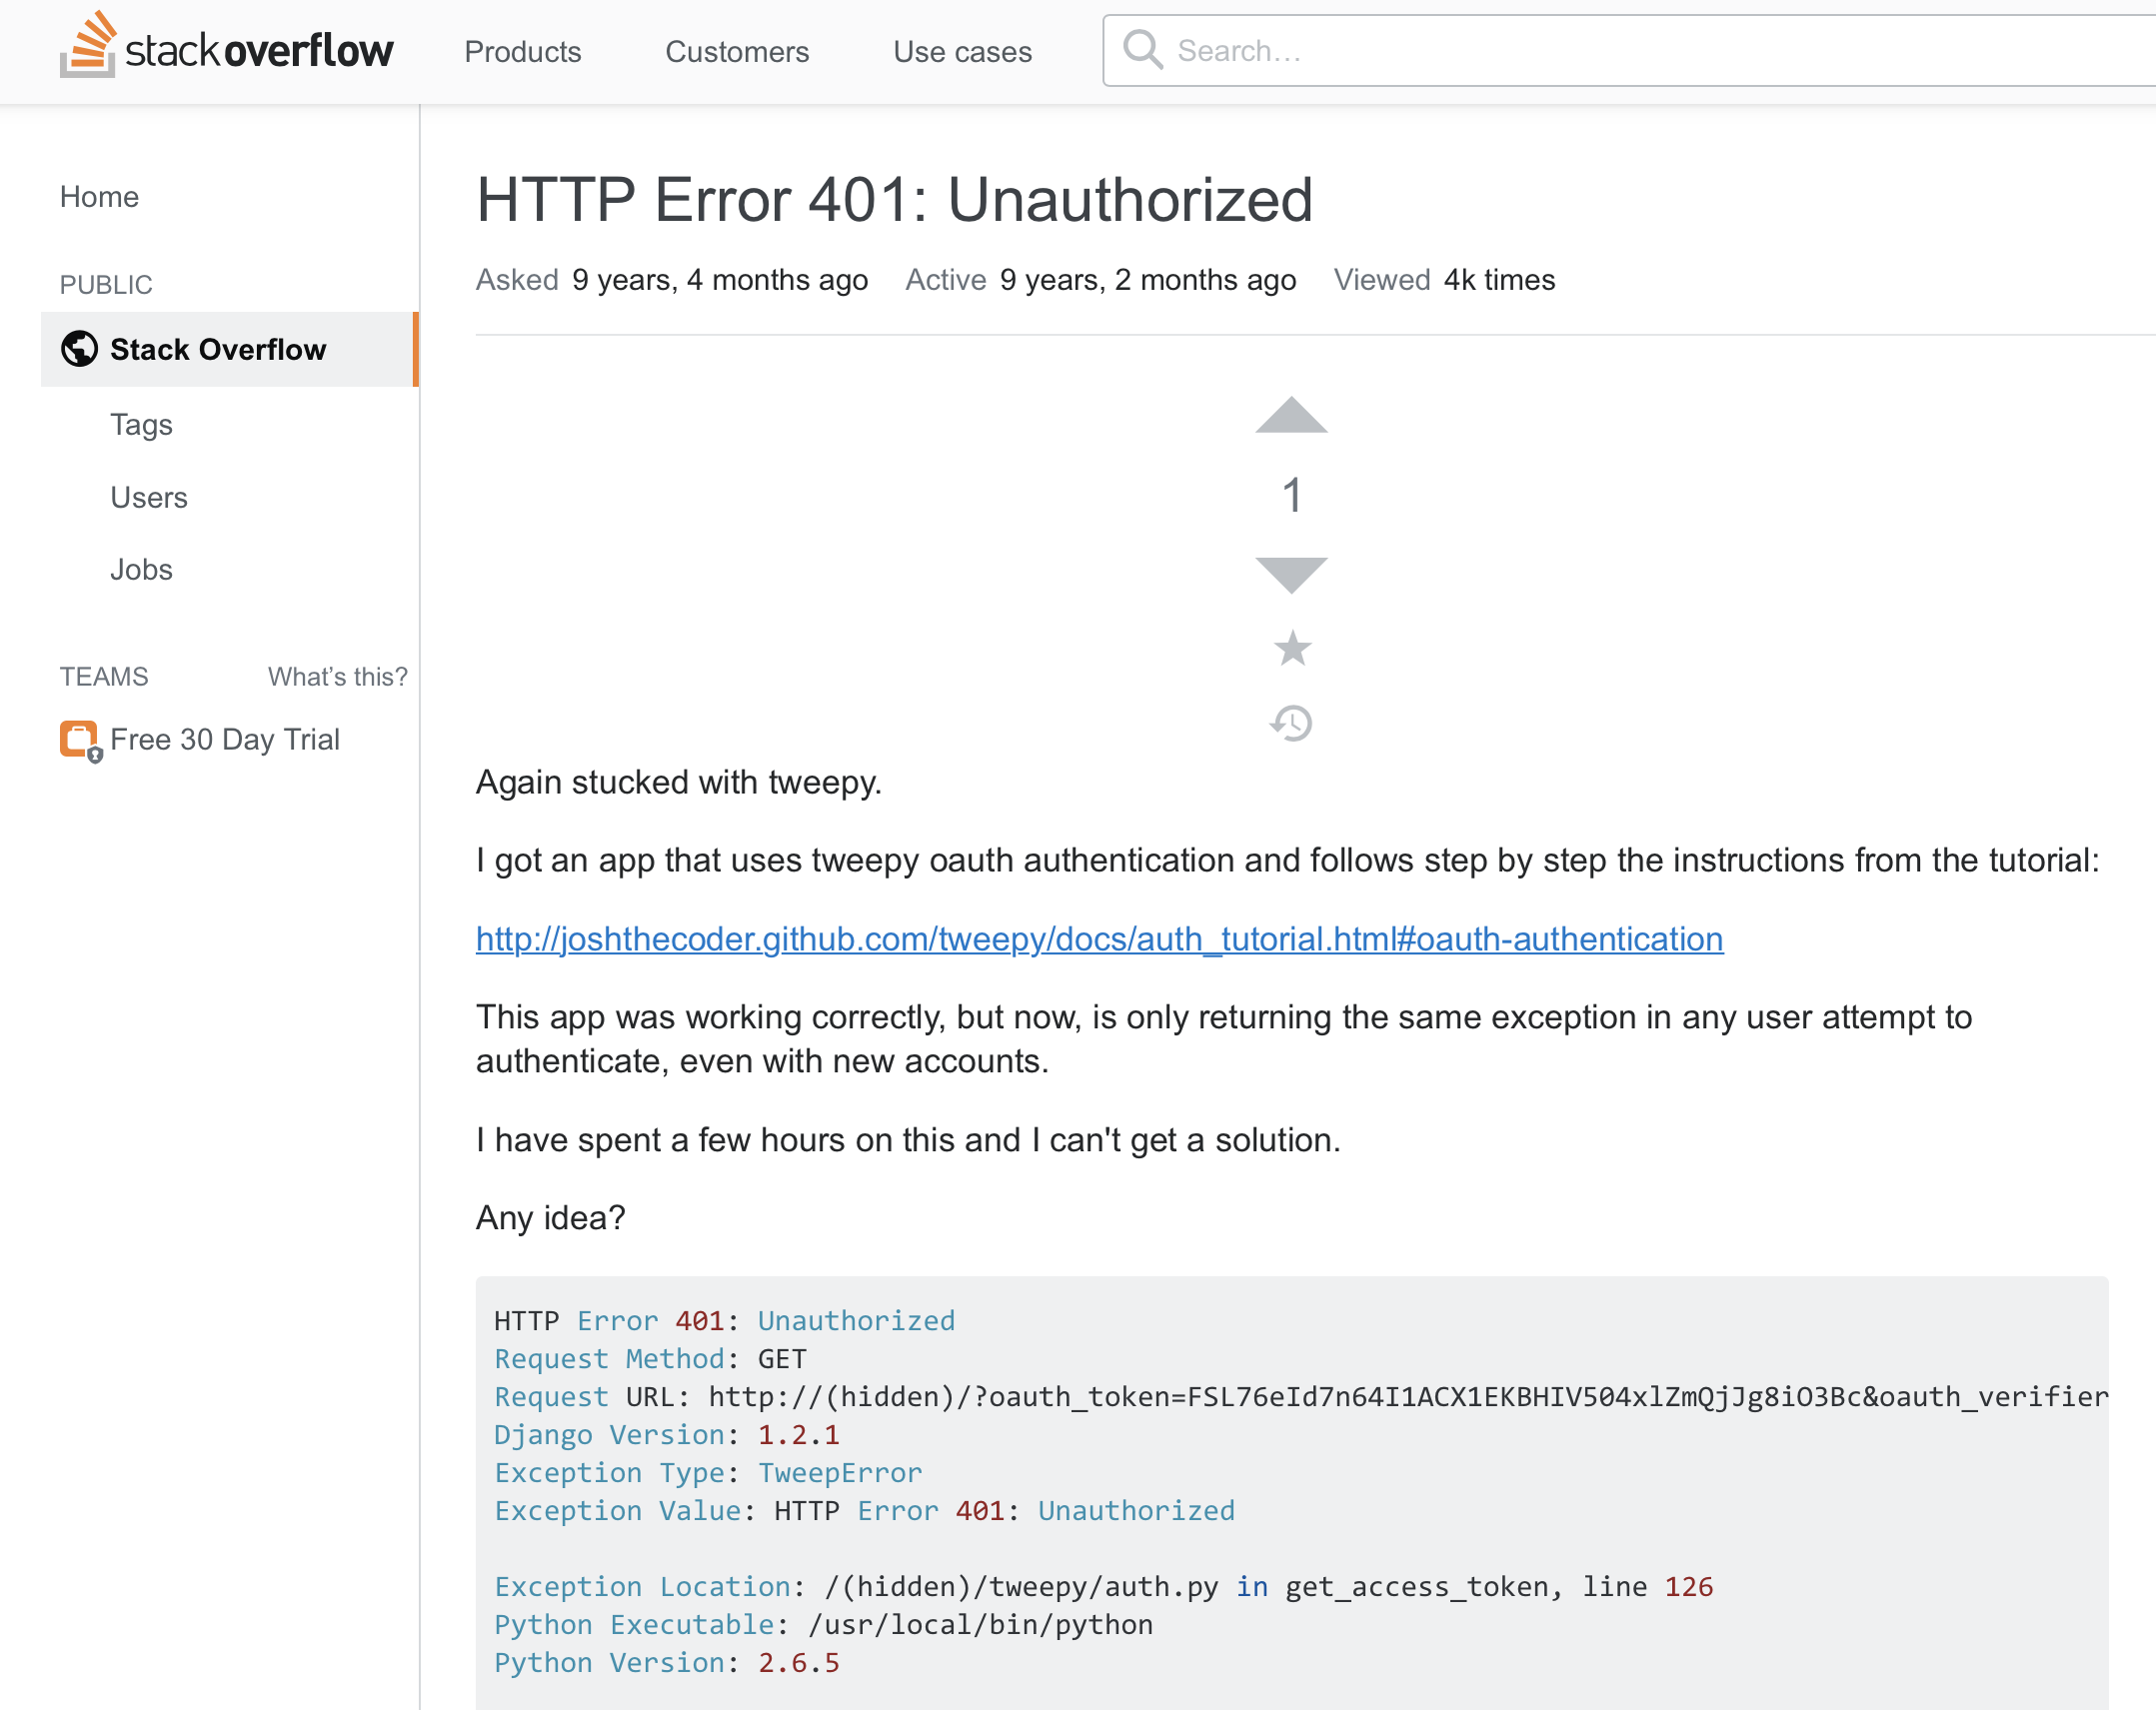Click the "Exception Location" code line
This screenshot has width=2156, height=1710.
[1103, 1586]
